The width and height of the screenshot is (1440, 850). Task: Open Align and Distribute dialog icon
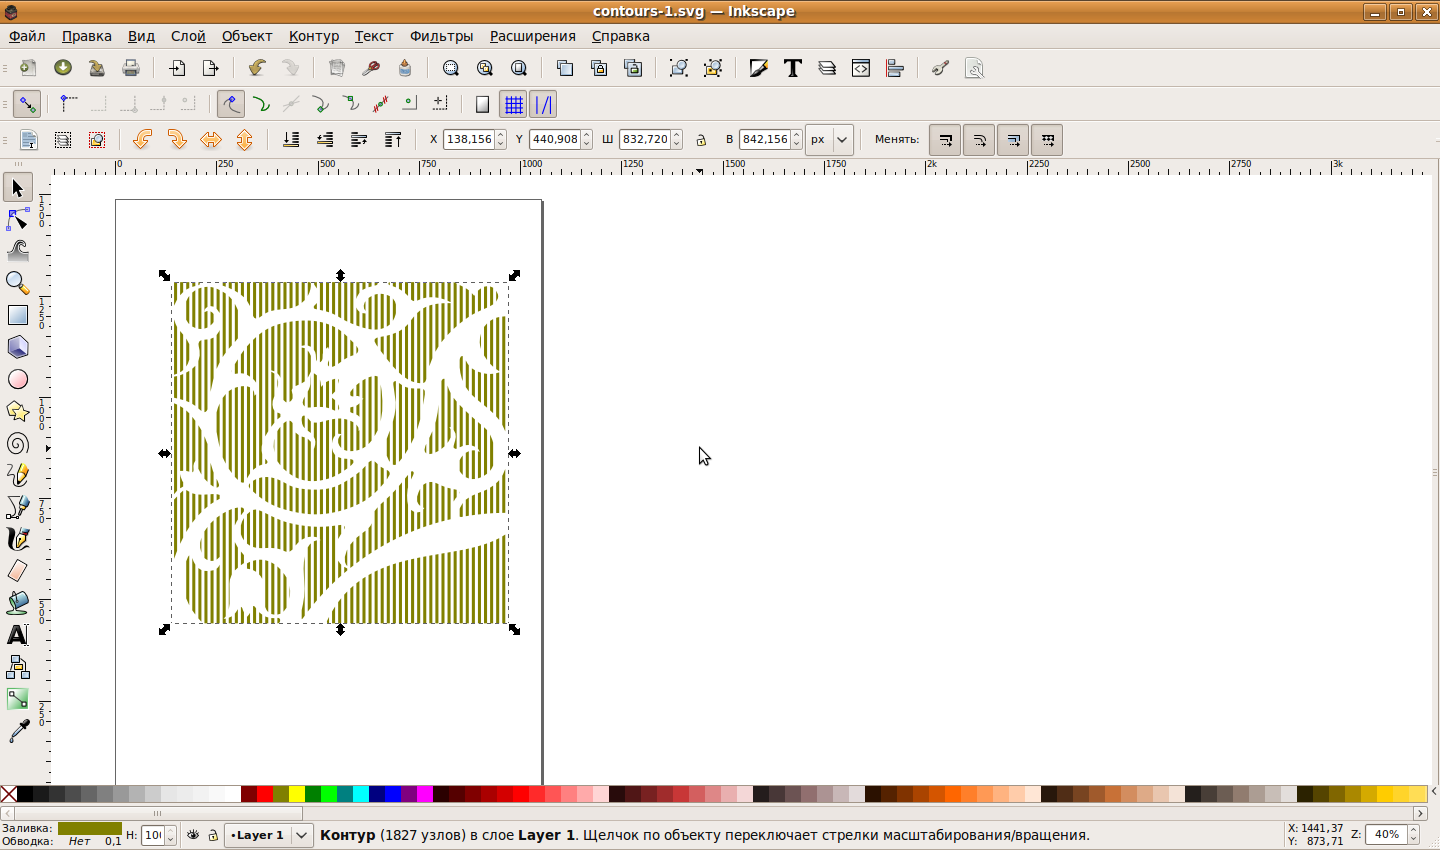pos(895,68)
